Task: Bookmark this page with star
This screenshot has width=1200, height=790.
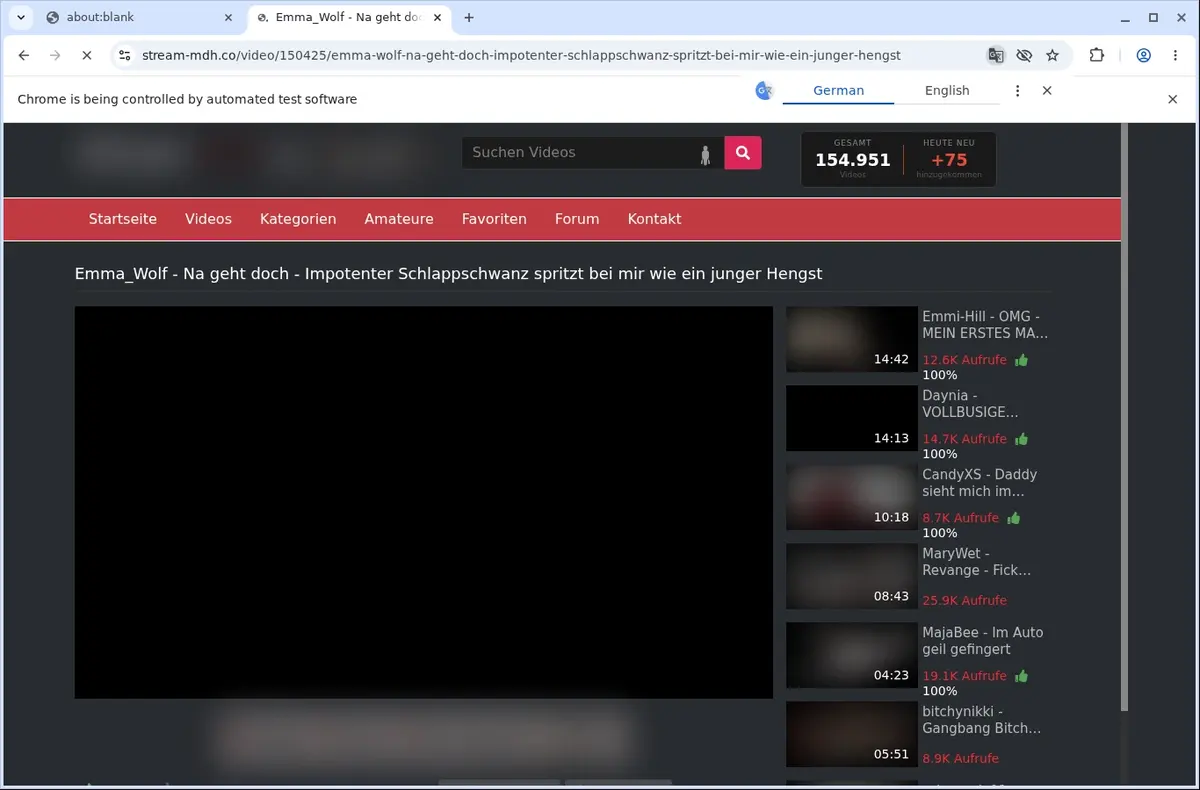Action: point(1052,56)
